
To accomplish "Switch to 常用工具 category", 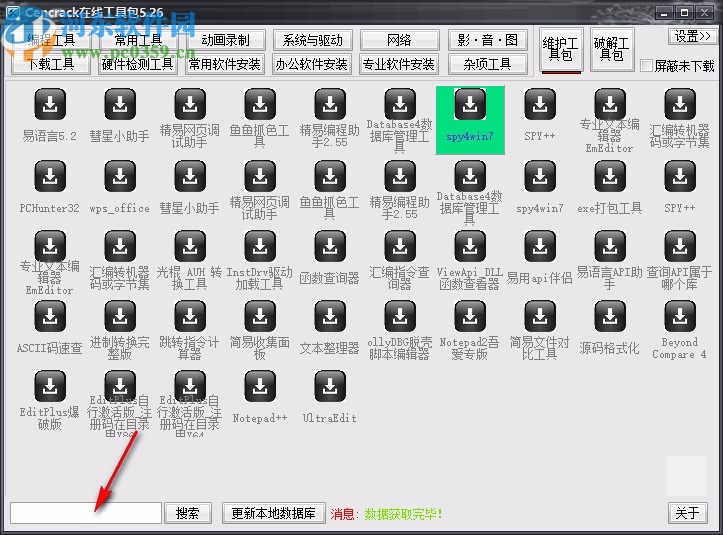I will click(138, 40).
